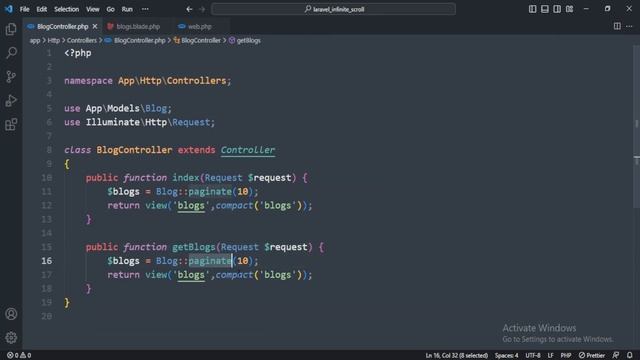
Task: Open the Explorer view in activity bar
Action: pyautogui.click(x=11, y=29)
